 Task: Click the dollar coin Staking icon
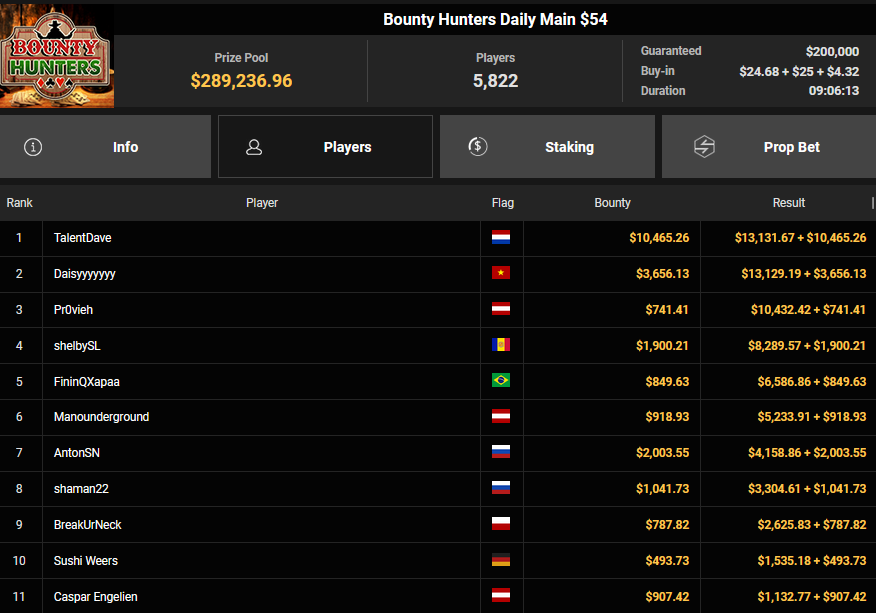tap(478, 147)
